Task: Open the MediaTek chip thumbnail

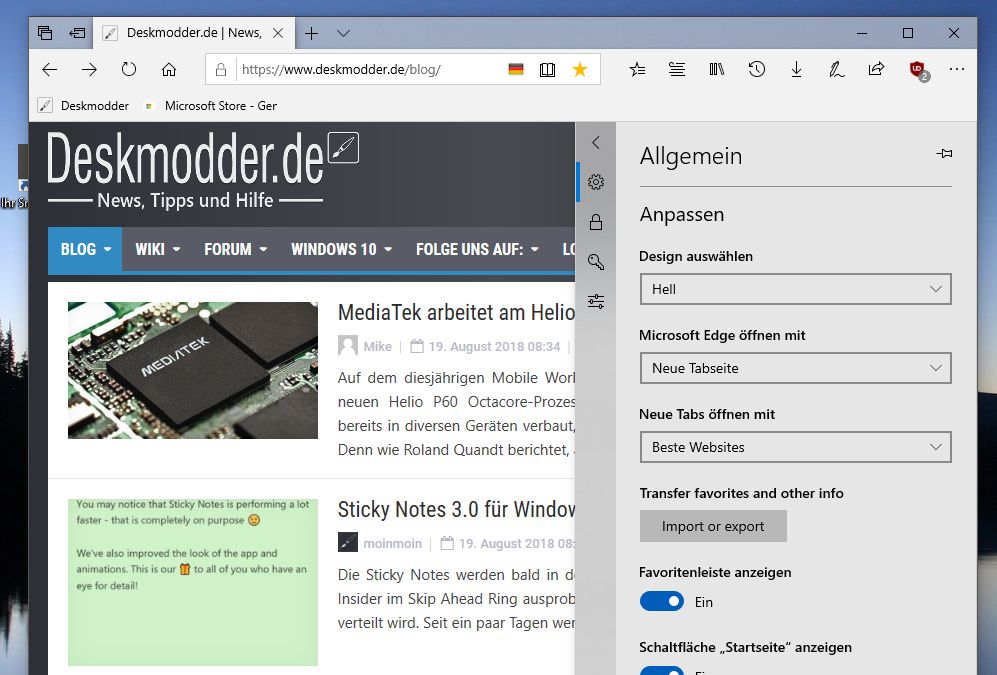Action: coord(193,370)
